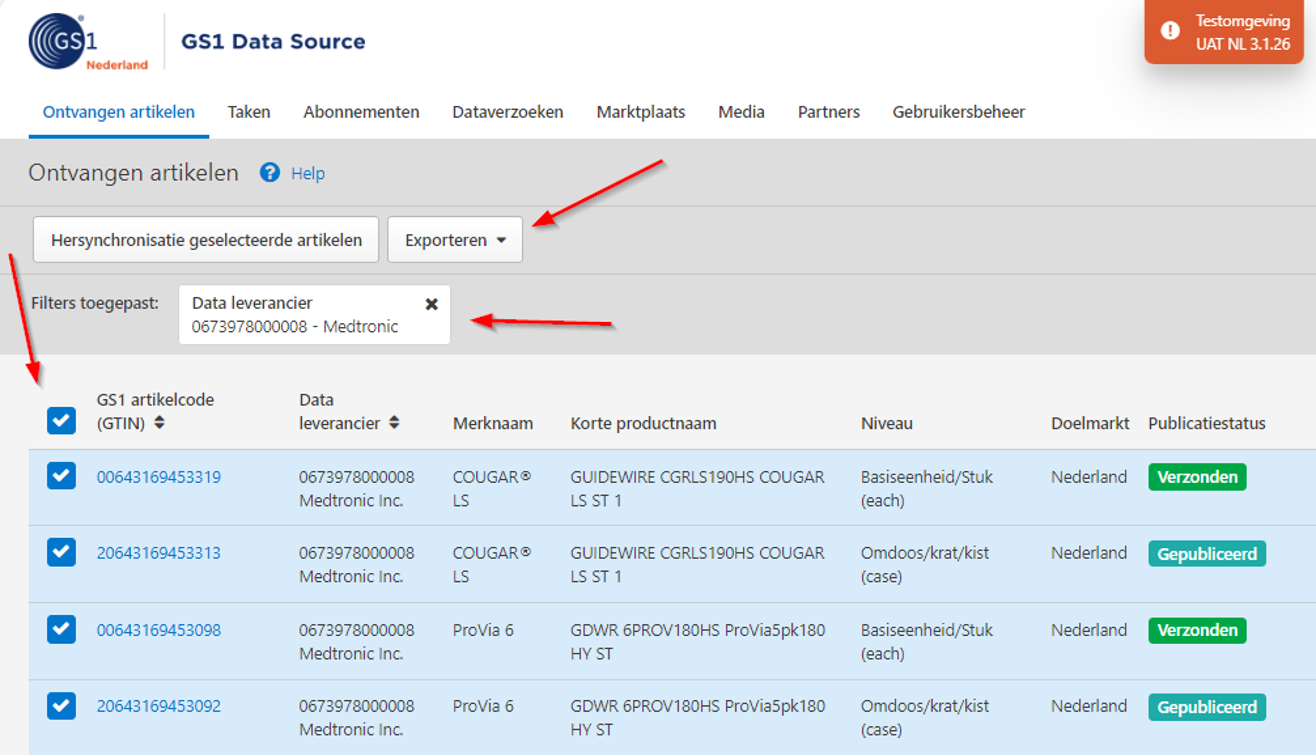This screenshot has width=1316, height=755.
Task: Toggle the select-all checkbox in table header
Action: pyautogui.click(x=61, y=421)
